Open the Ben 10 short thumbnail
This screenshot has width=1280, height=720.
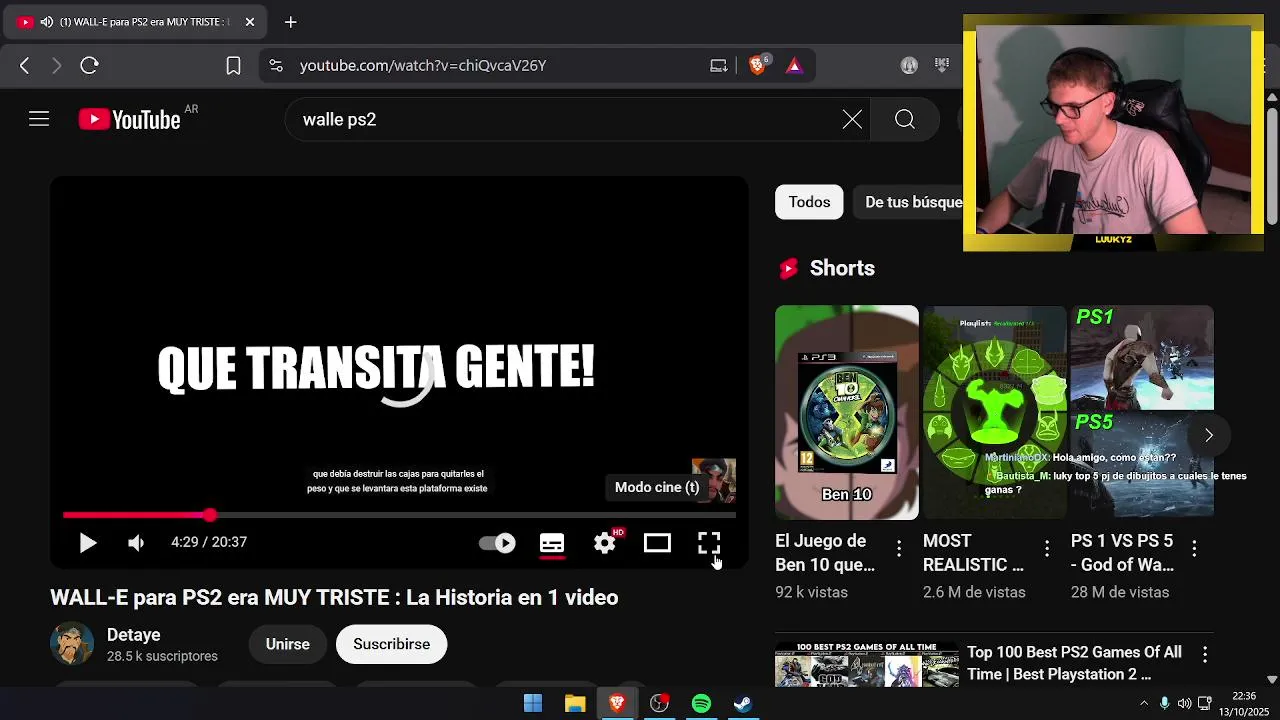[847, 412]
